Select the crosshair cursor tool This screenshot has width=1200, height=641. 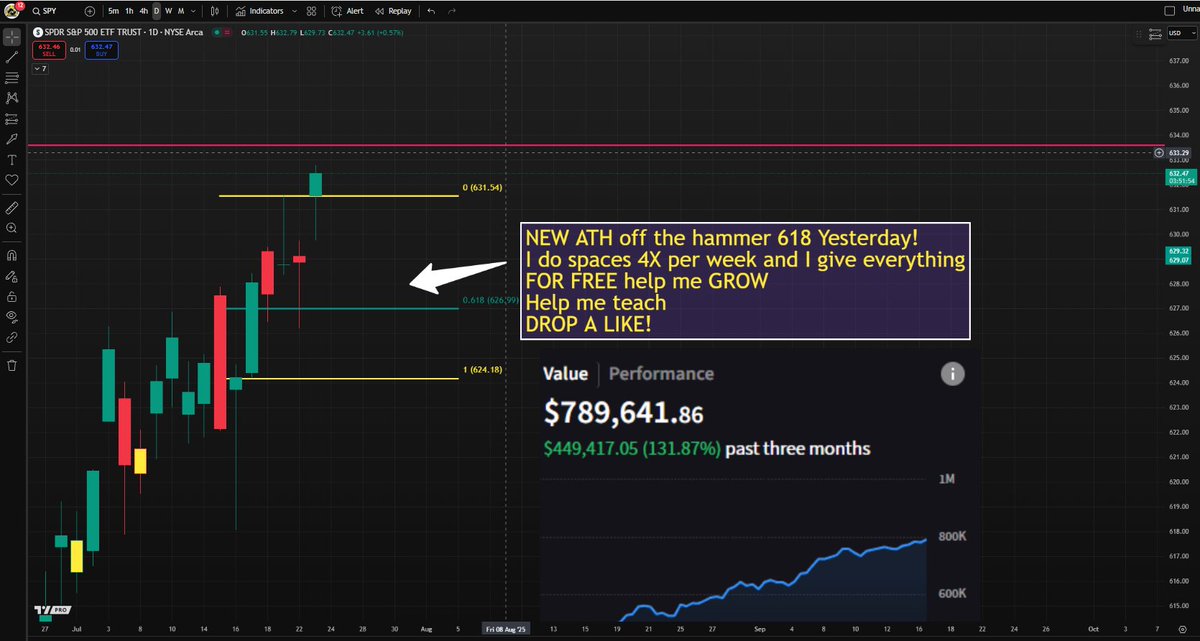(12, 36)
